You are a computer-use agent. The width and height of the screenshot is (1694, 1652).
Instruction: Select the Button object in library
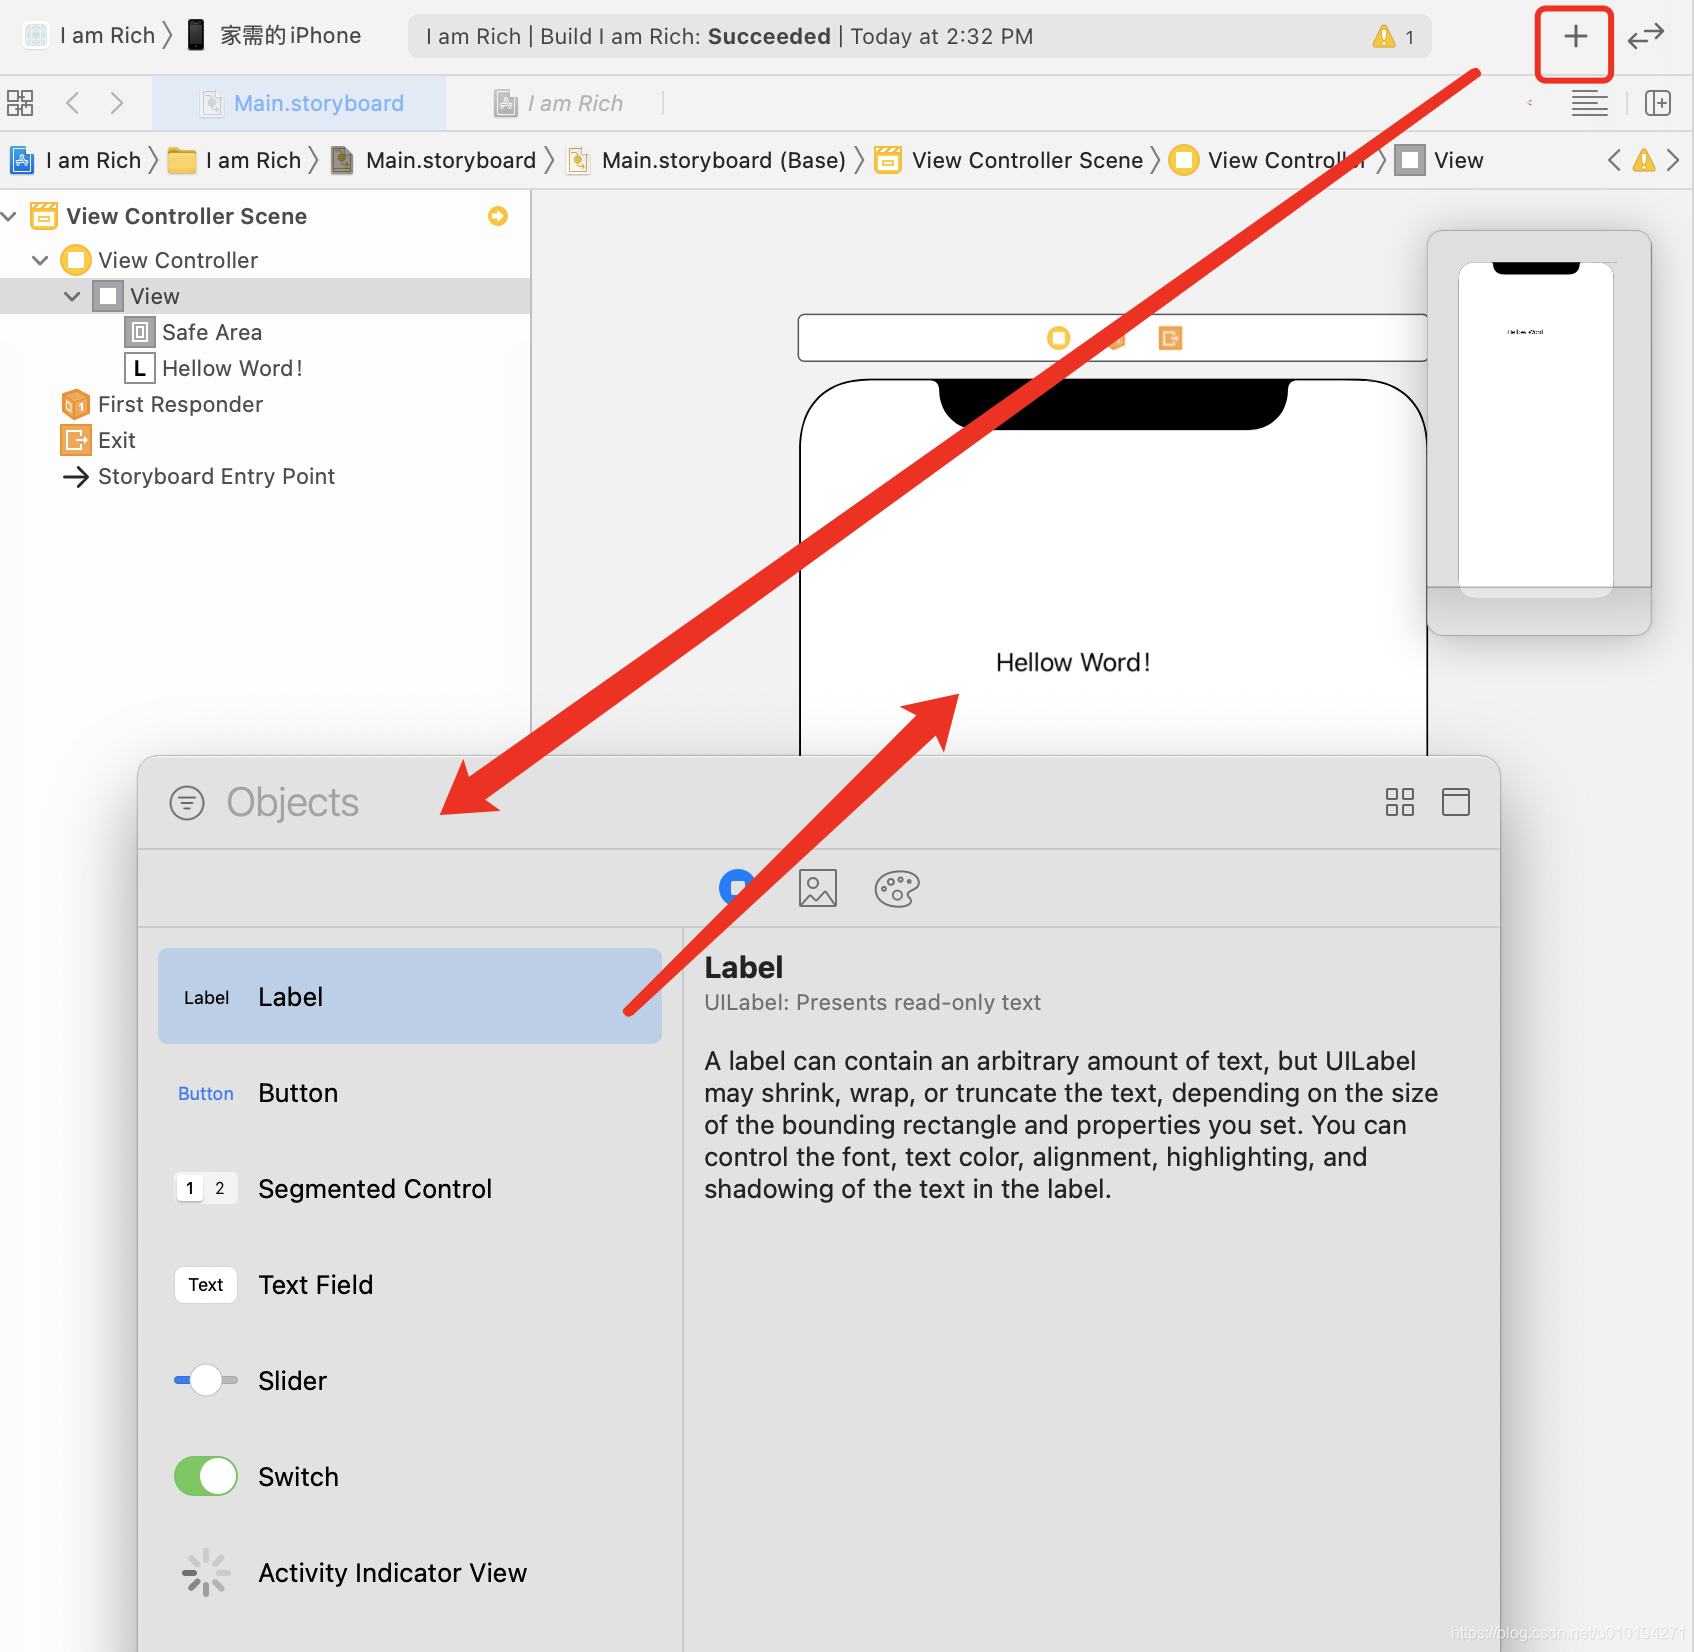[x=410, y=1092]
